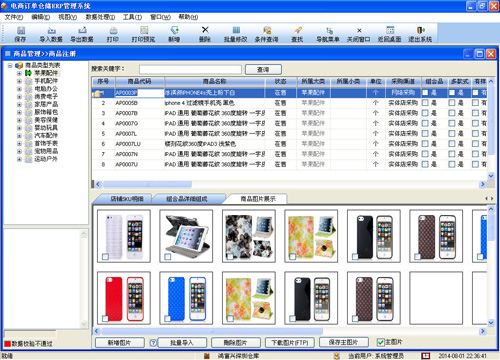The image size is (500, 360).
Task: Click the 保存主图片 save main image button
Action: 344,342
